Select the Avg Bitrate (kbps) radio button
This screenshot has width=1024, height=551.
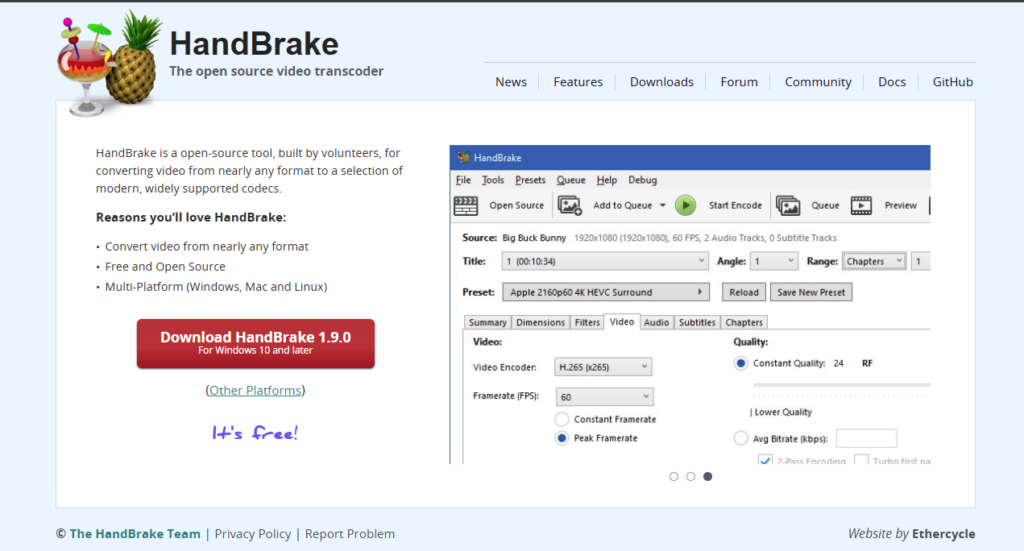(741, 439)
